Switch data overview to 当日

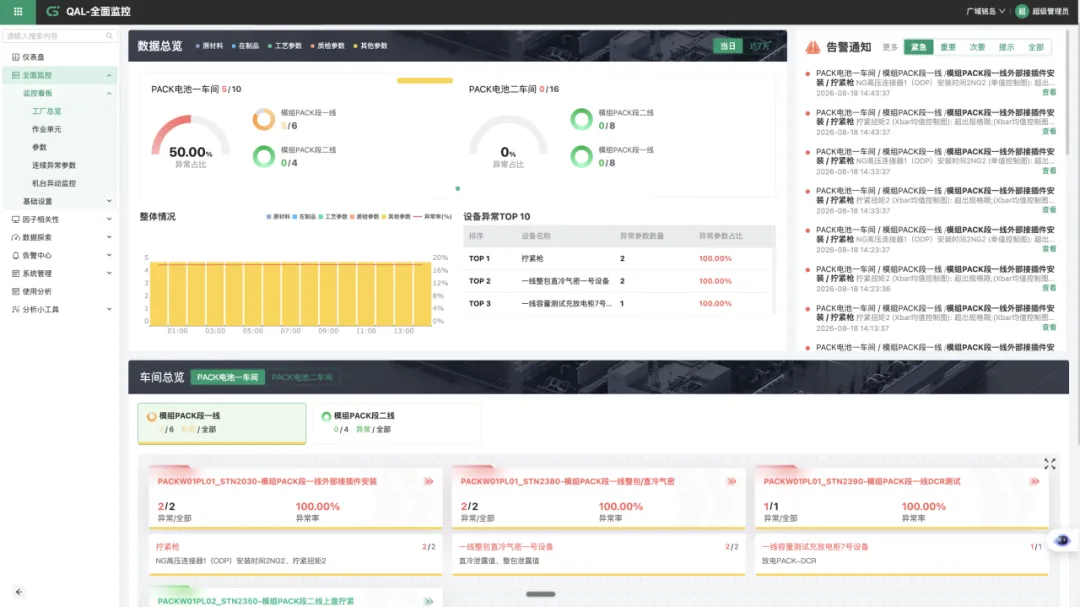pyautogui.click(x=728, y=46)
